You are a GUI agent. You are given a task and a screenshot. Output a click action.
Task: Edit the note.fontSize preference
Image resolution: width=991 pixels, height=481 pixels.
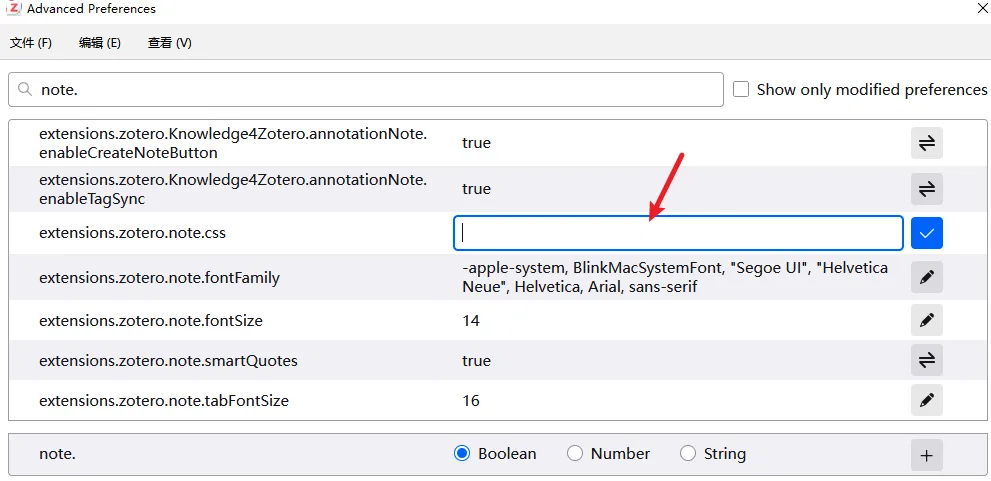(927, 320)
